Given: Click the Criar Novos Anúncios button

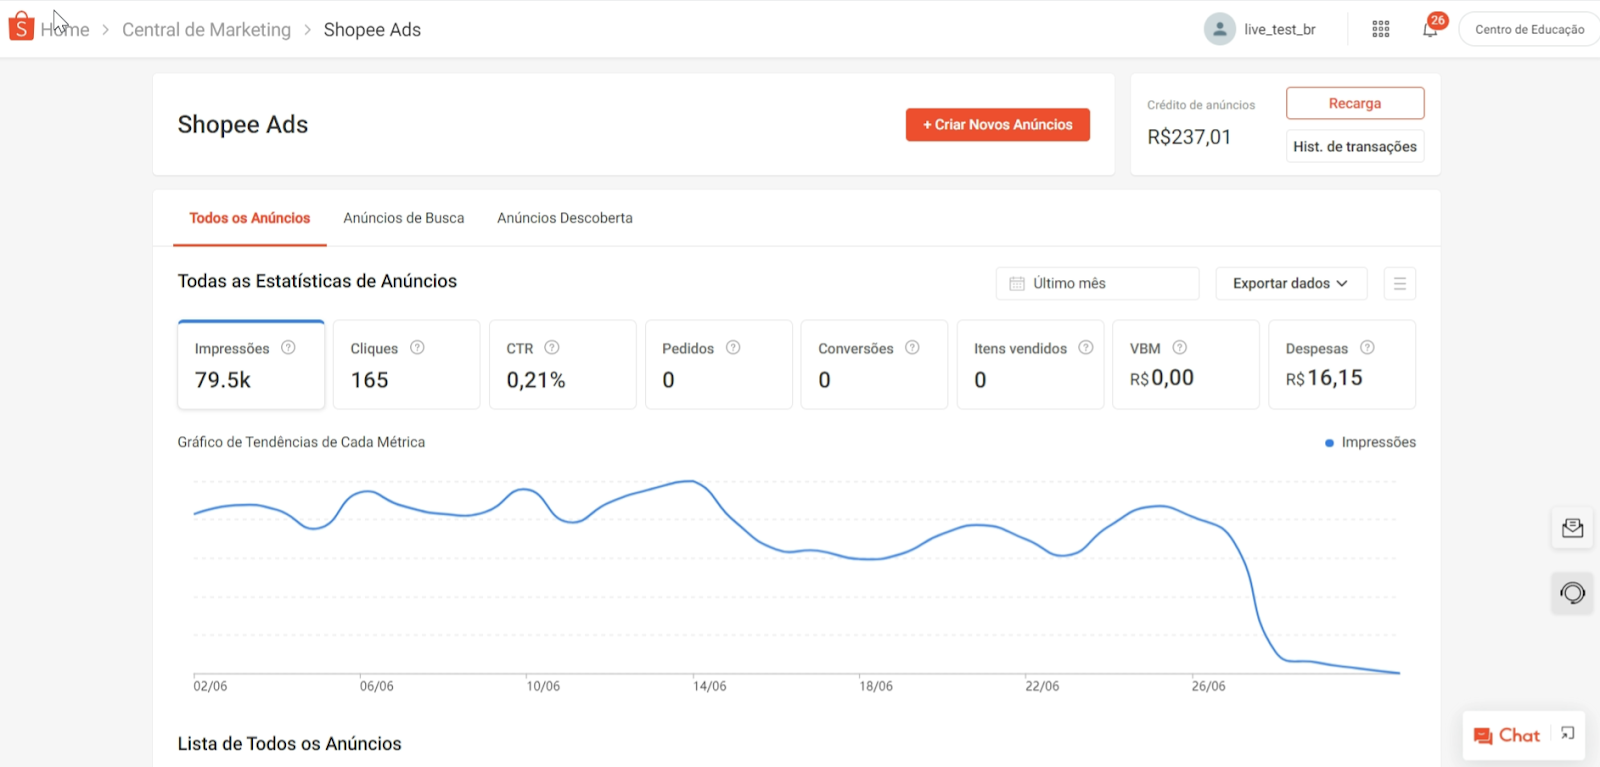Looking at the screenshot, I should pos(998,125).
